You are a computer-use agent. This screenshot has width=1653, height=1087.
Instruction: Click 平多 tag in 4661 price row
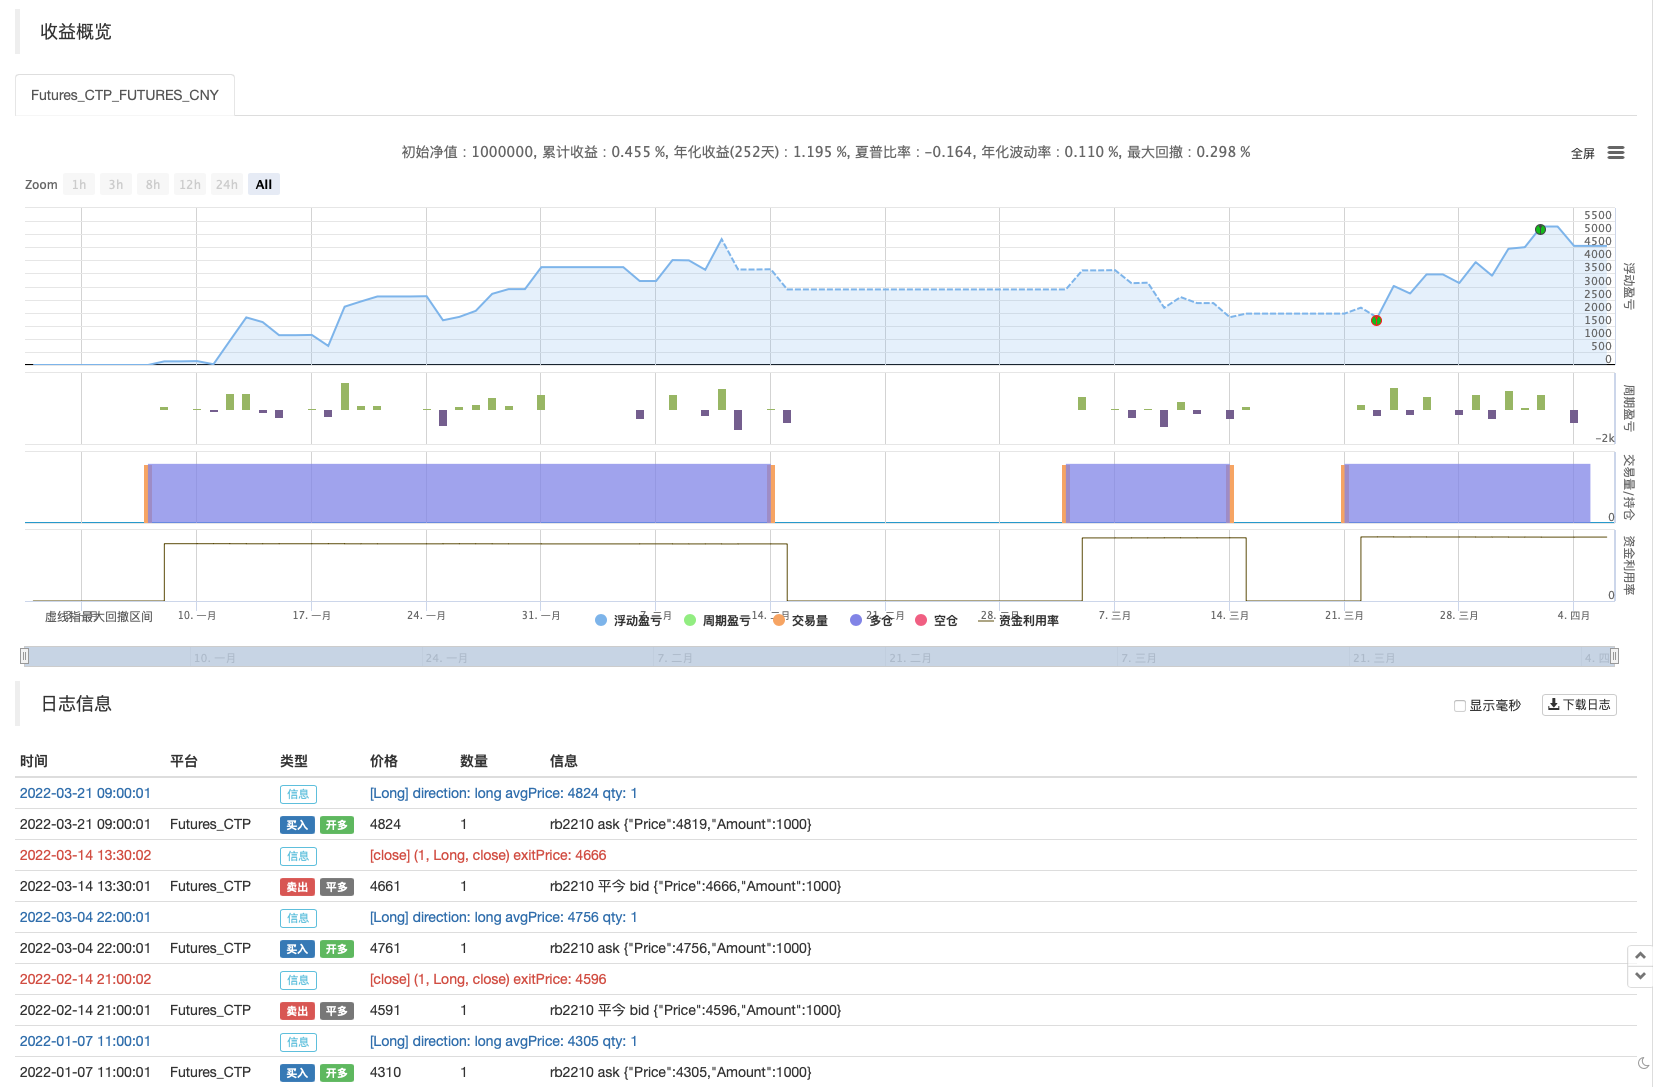tap(337, 887)
